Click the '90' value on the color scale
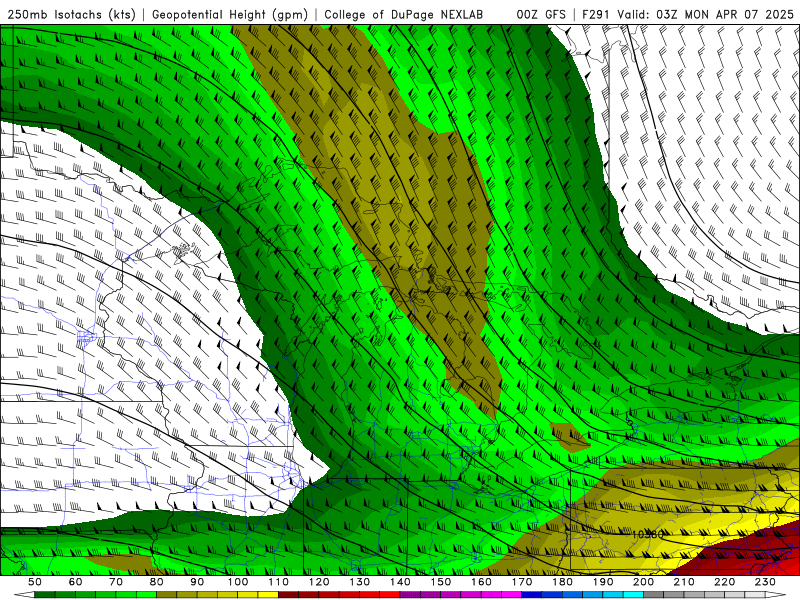Image resolution: width=800 pixels, height=600 pixels. (197, 582)
